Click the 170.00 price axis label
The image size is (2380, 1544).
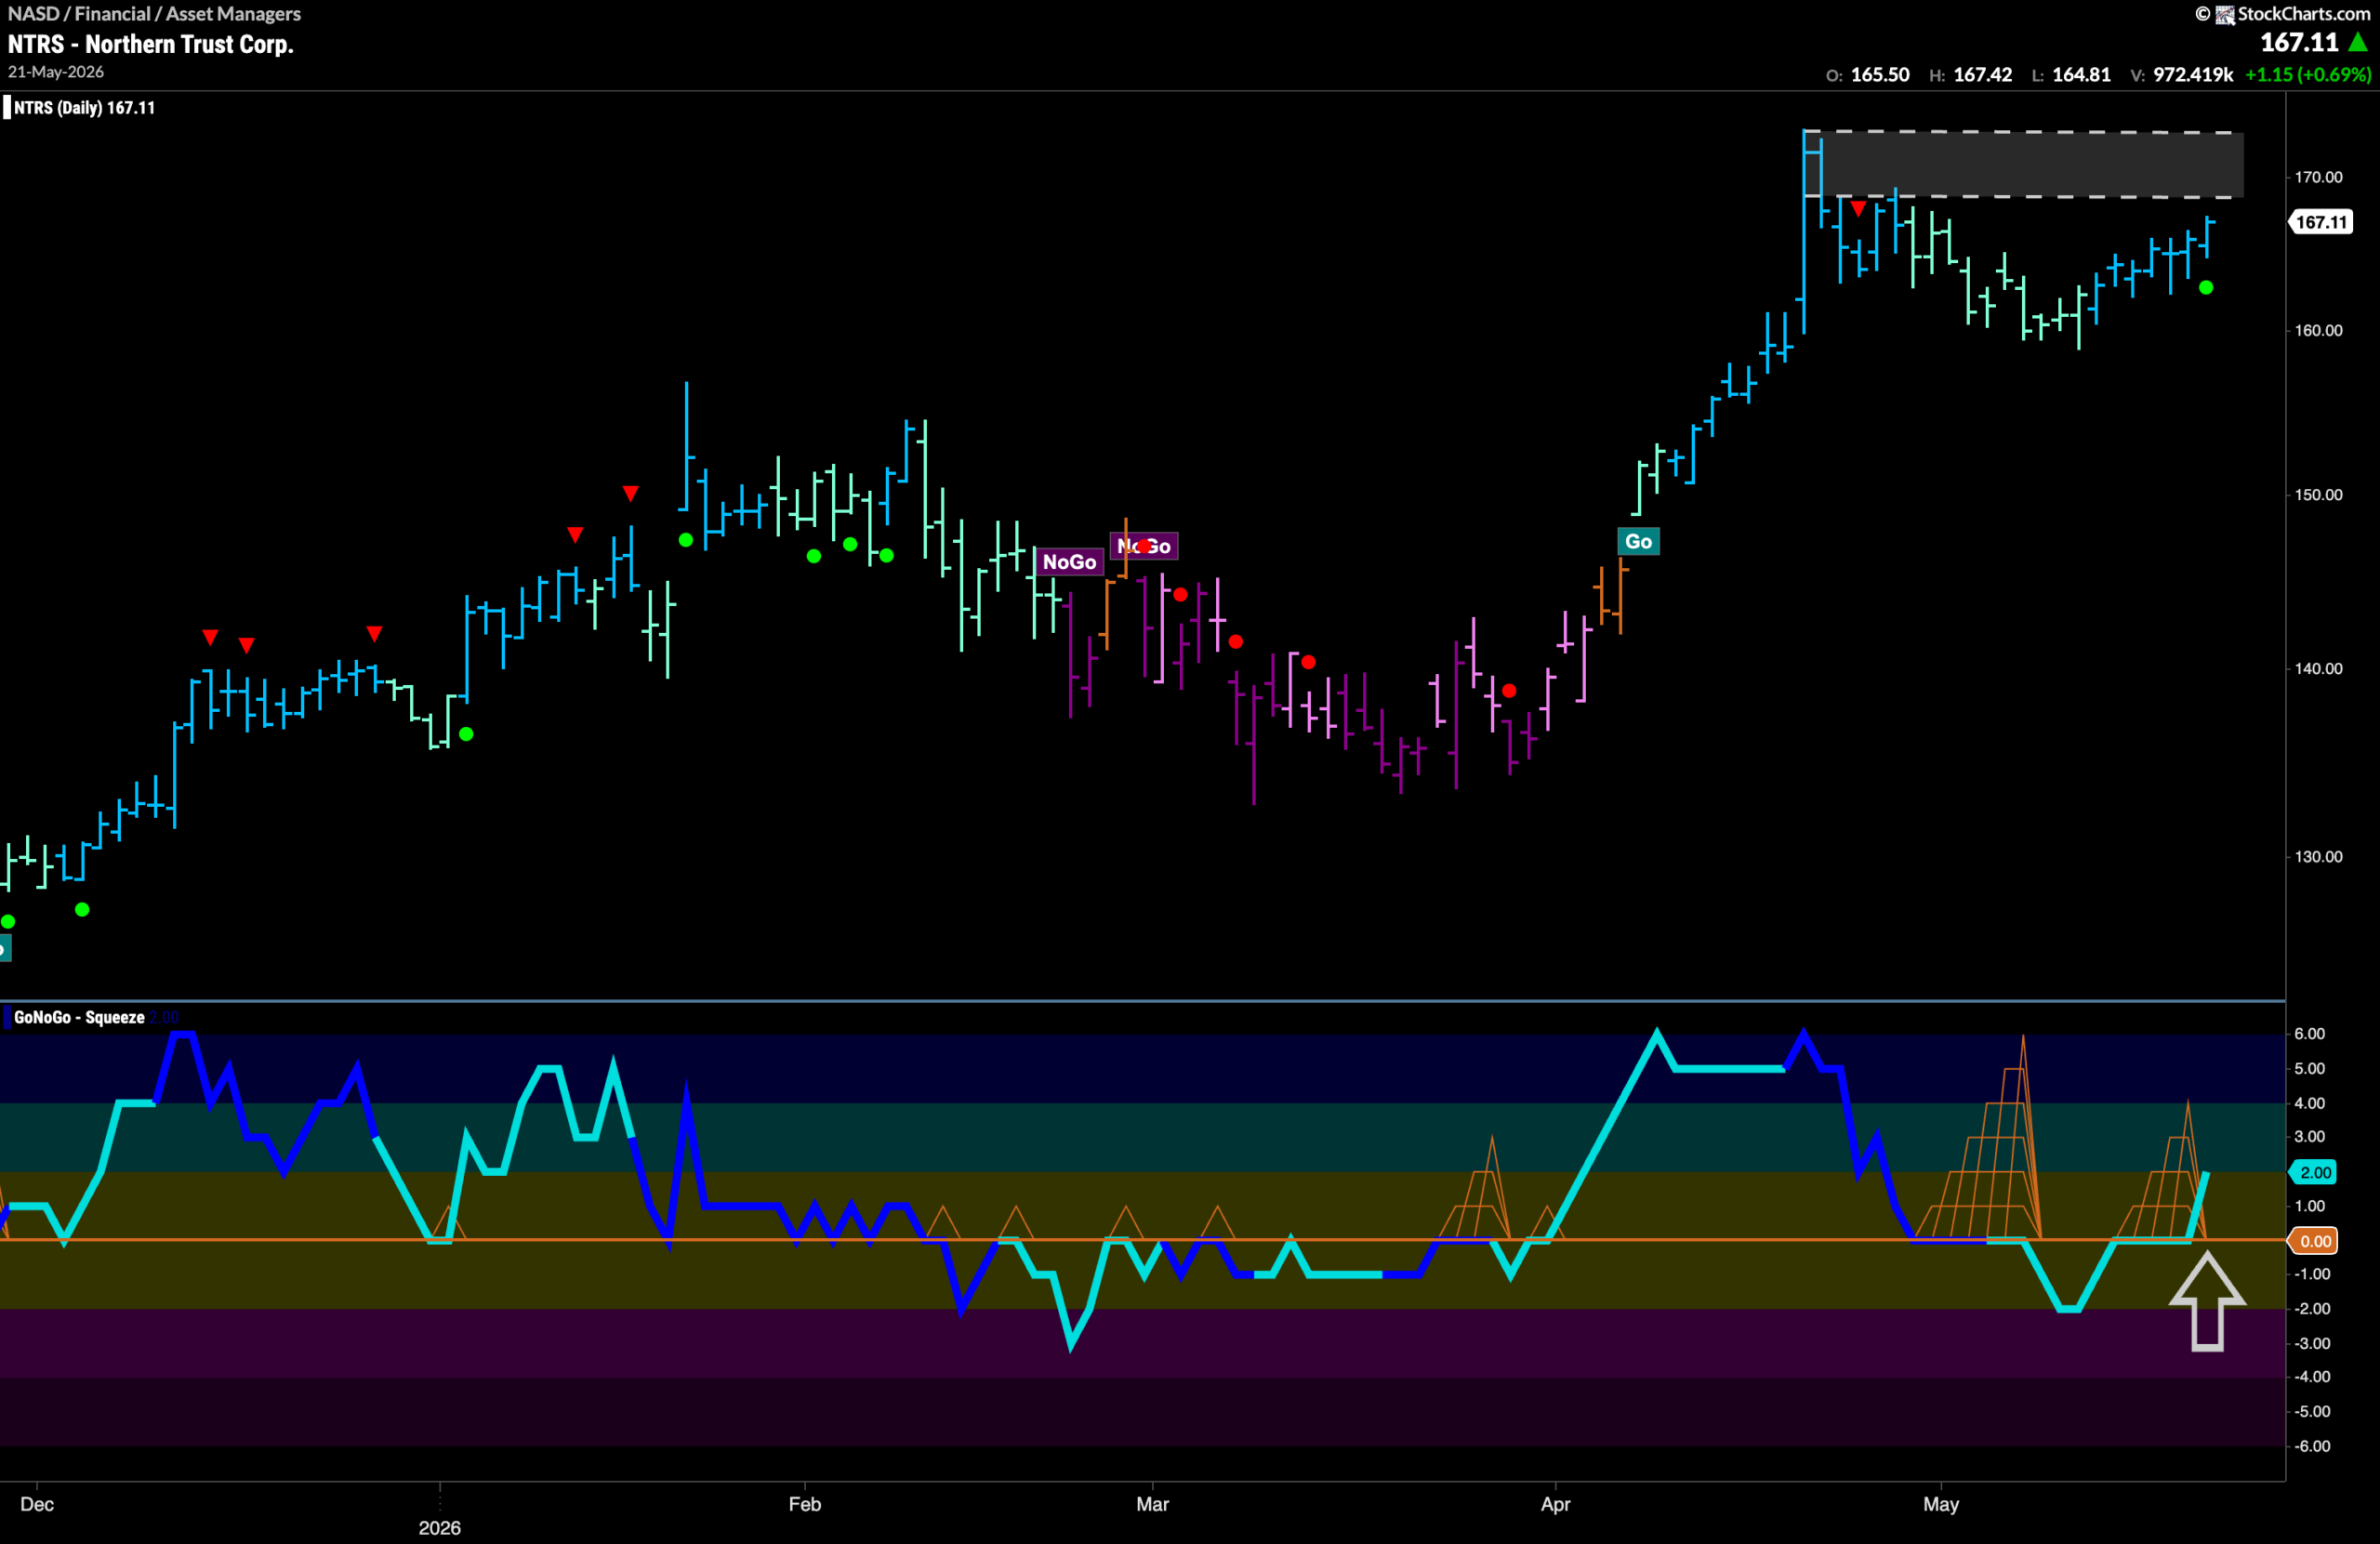[2318, 177]
